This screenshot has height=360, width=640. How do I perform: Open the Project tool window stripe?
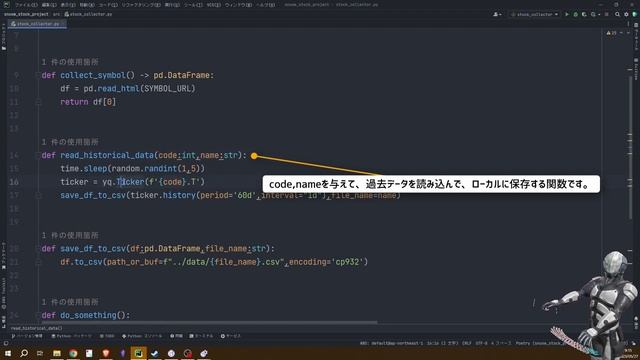pyautogui.click(x=4, y=37)
